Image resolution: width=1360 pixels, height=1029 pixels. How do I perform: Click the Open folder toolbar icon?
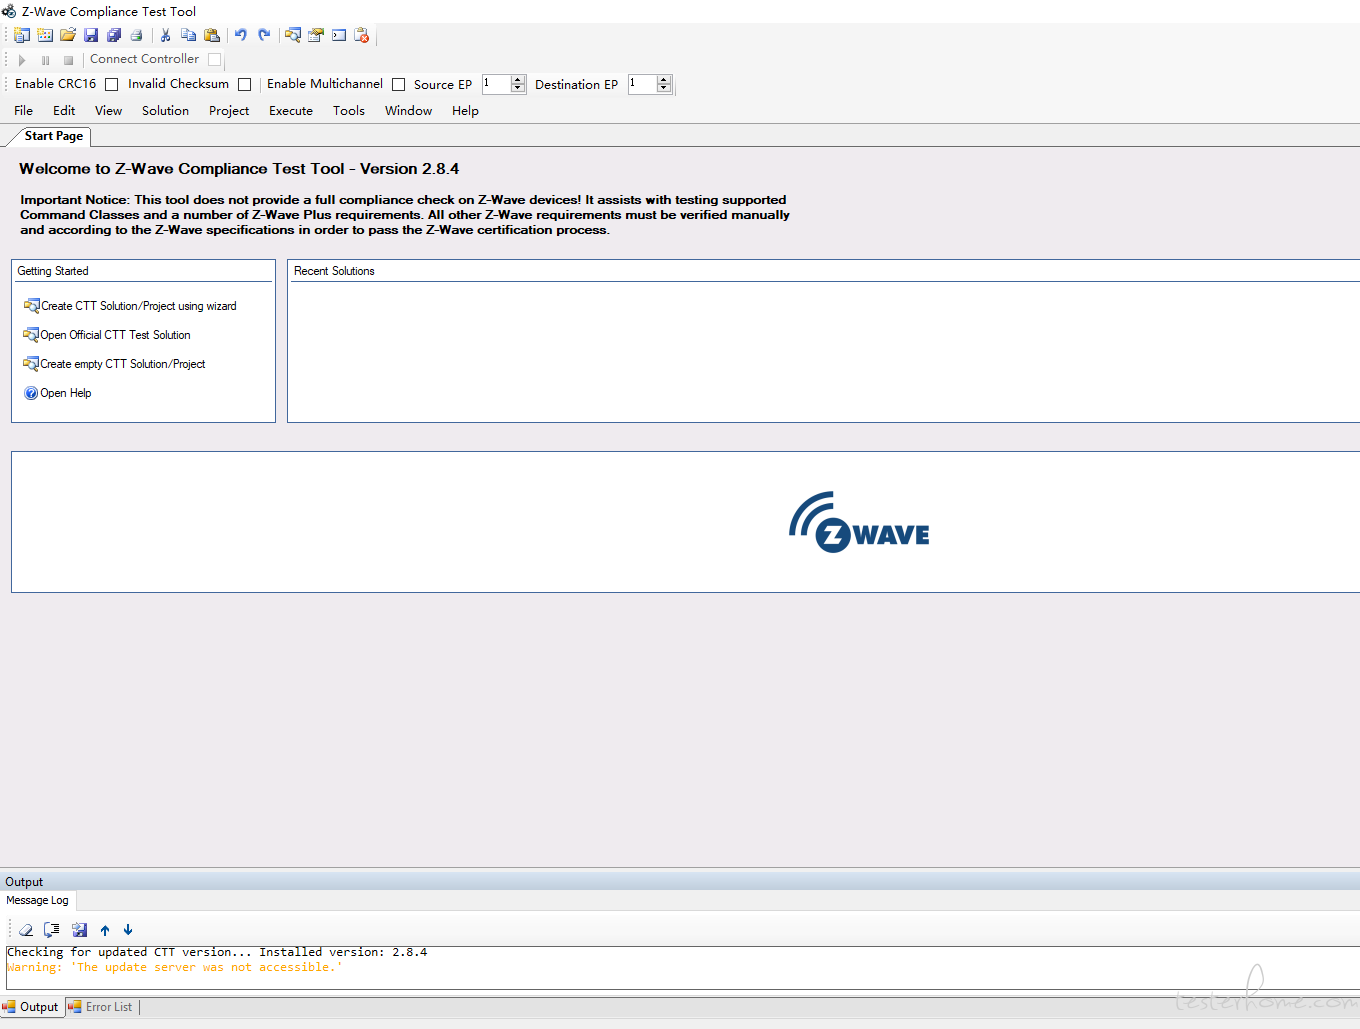(68, 35)
